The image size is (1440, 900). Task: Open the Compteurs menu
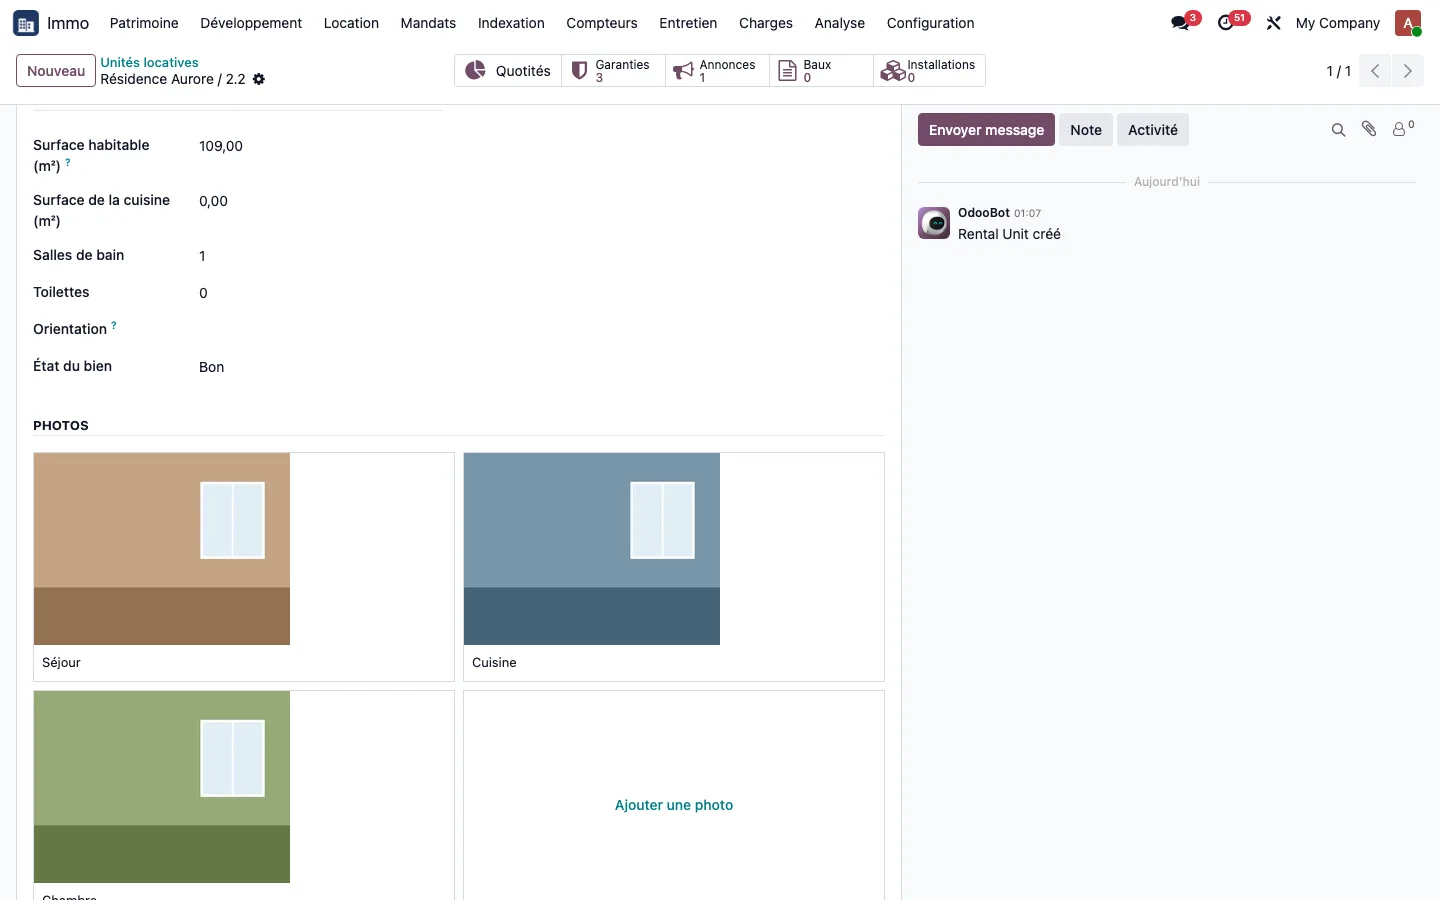(x=602, y=23)
